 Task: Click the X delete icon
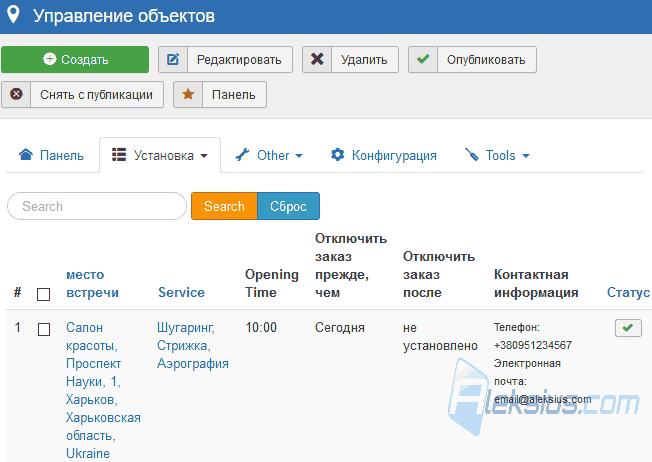click(x=317, y=59)
